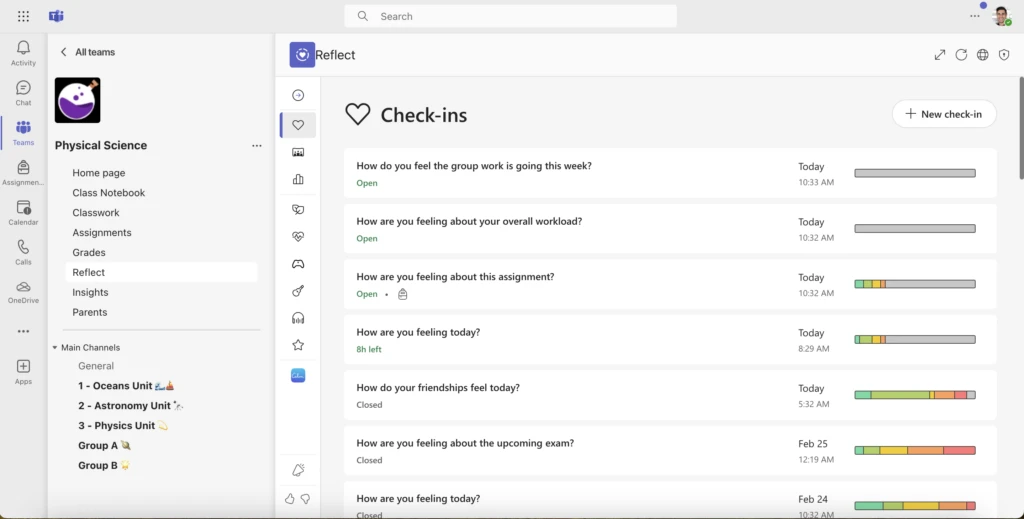Reload the Reflect tab with refresh icon
Viewport: 1024px width, 519px height.
point(961,55)
